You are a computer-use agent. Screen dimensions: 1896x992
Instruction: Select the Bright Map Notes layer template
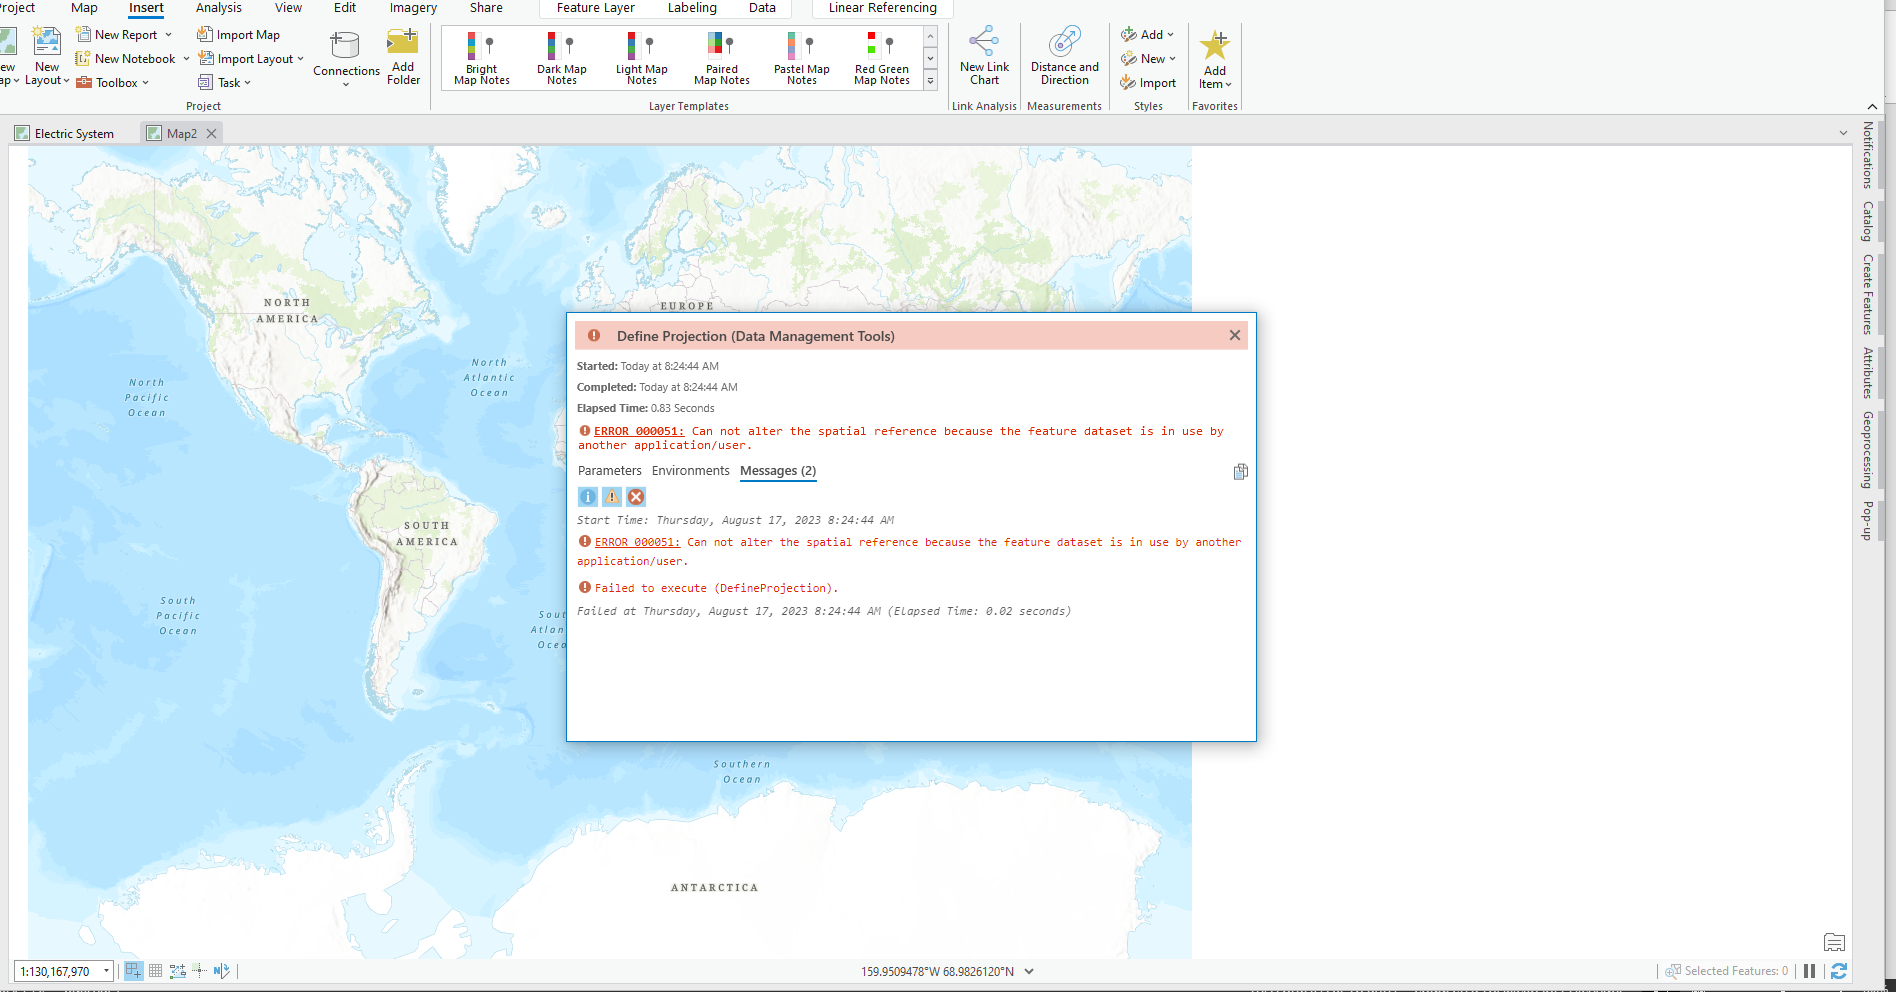(480, 56)
